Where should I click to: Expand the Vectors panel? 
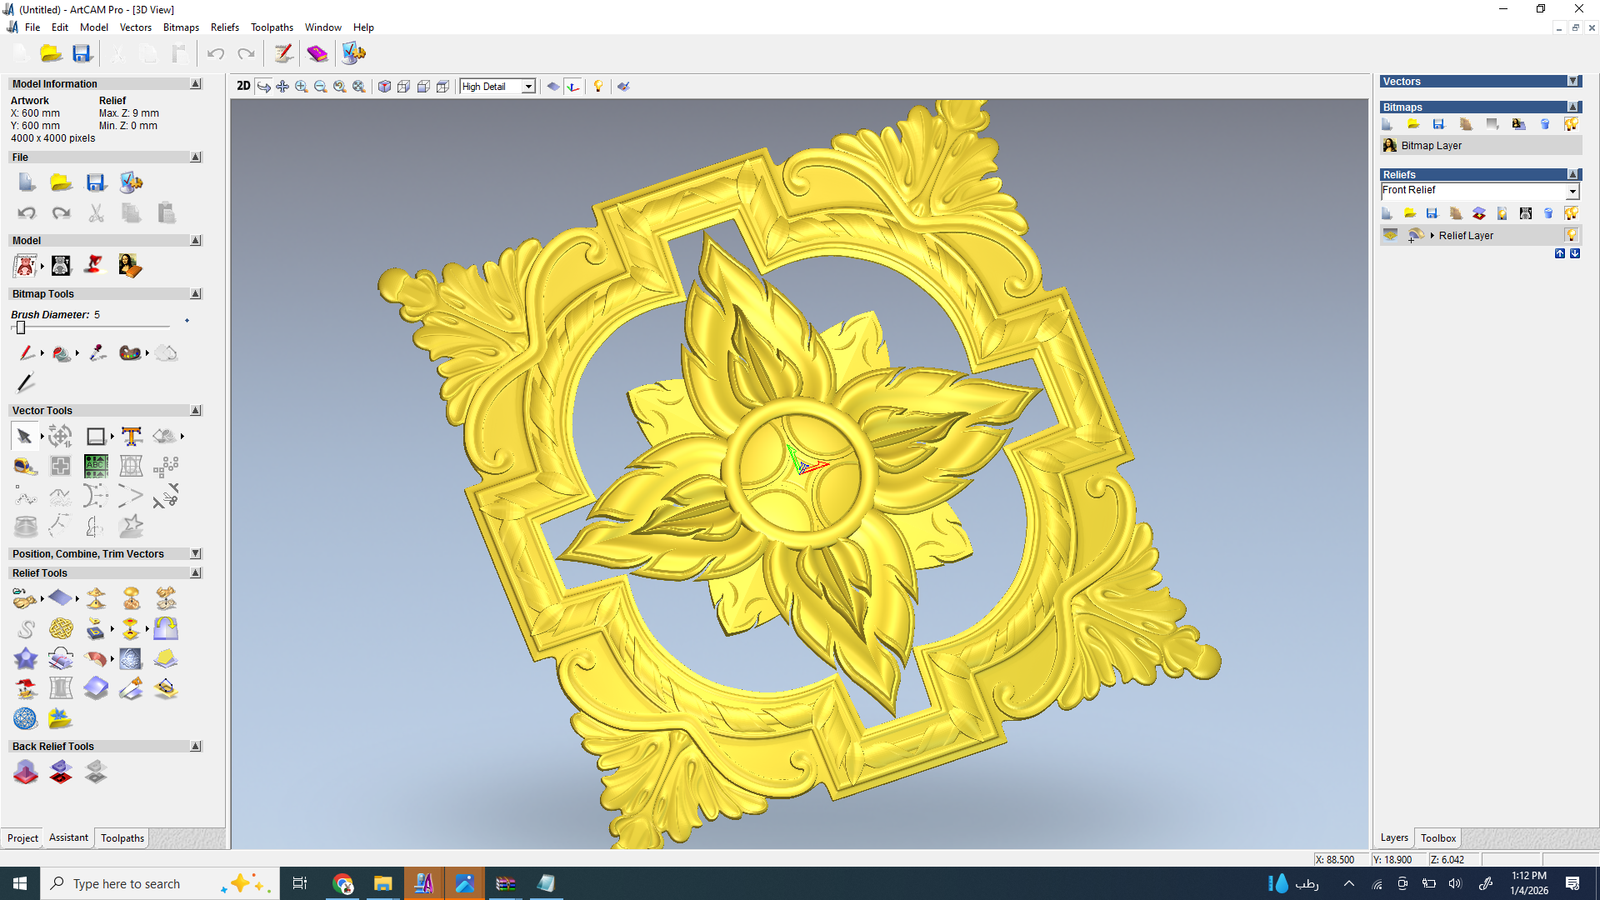pos(1573,81)
